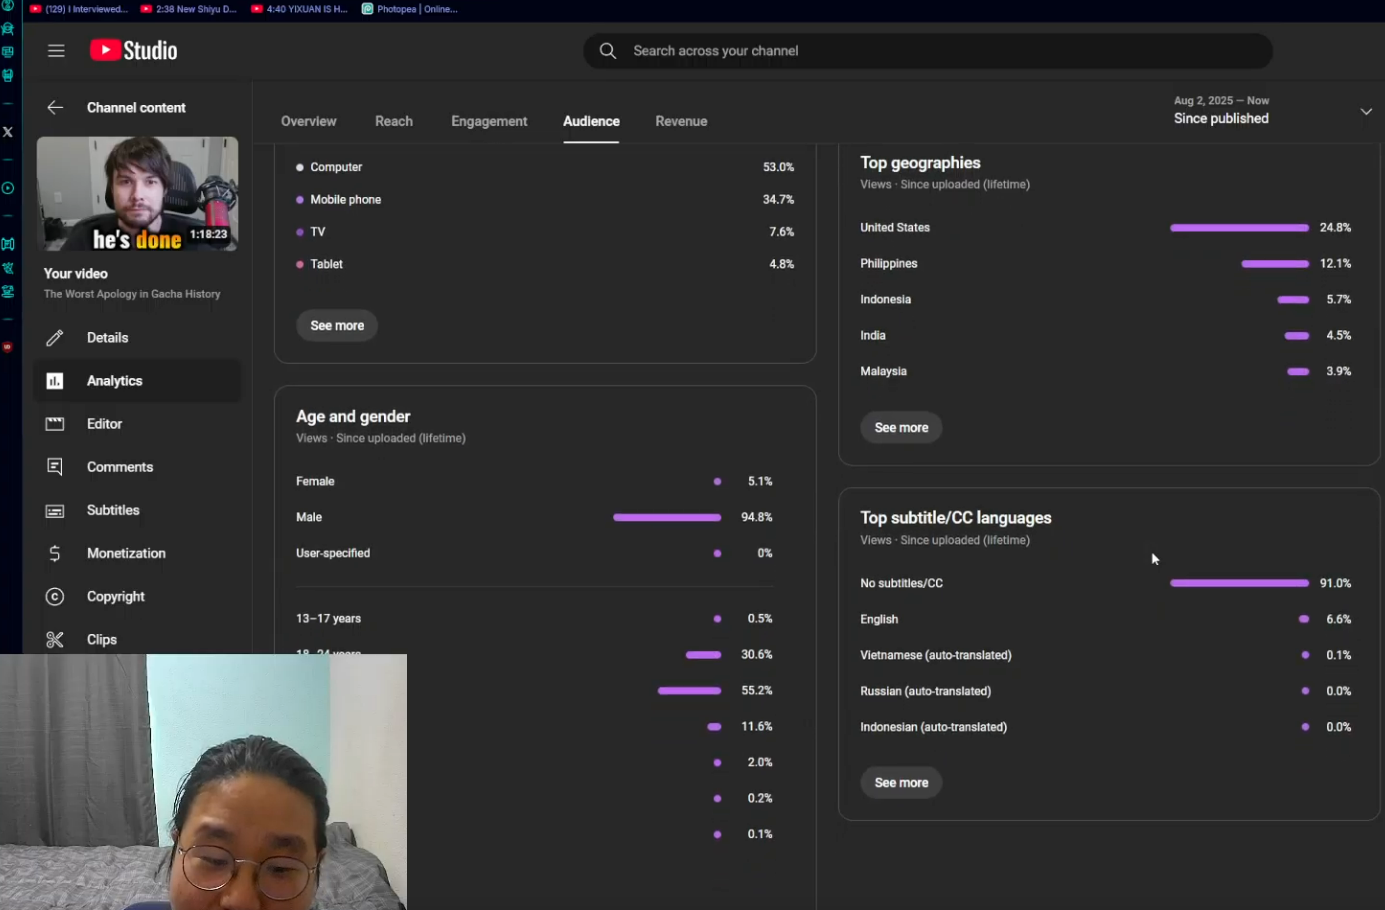Click the 'Russian (auto-translated)' row
Screen dimensions: 1385x910
[1105, 691]
